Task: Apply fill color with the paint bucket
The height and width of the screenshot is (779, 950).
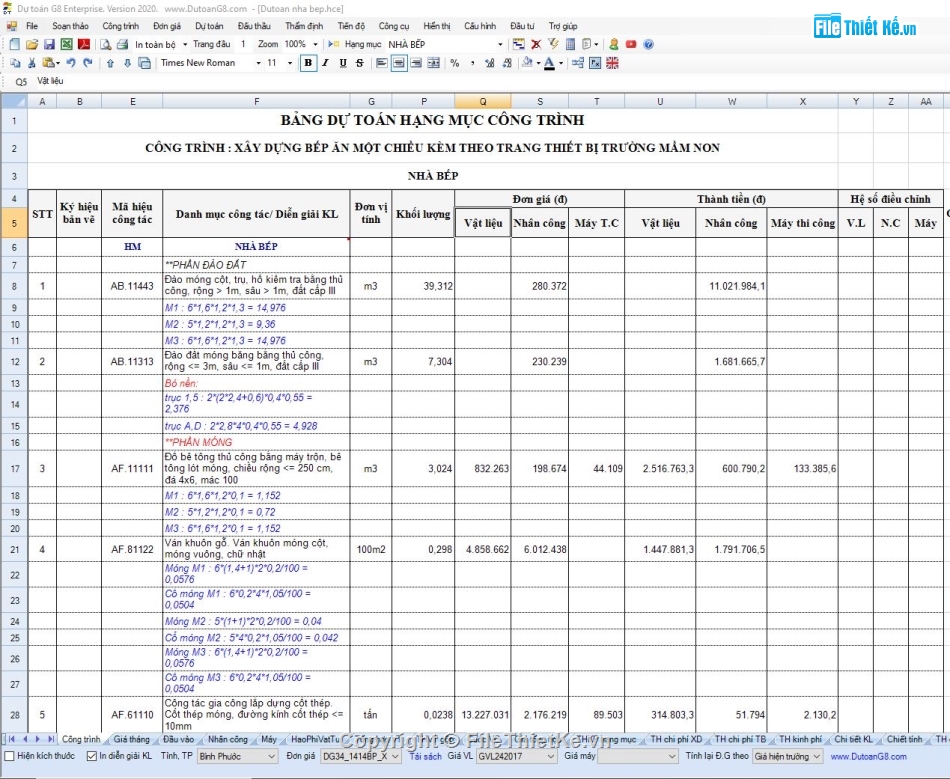Action: click(x=527, y=63)
